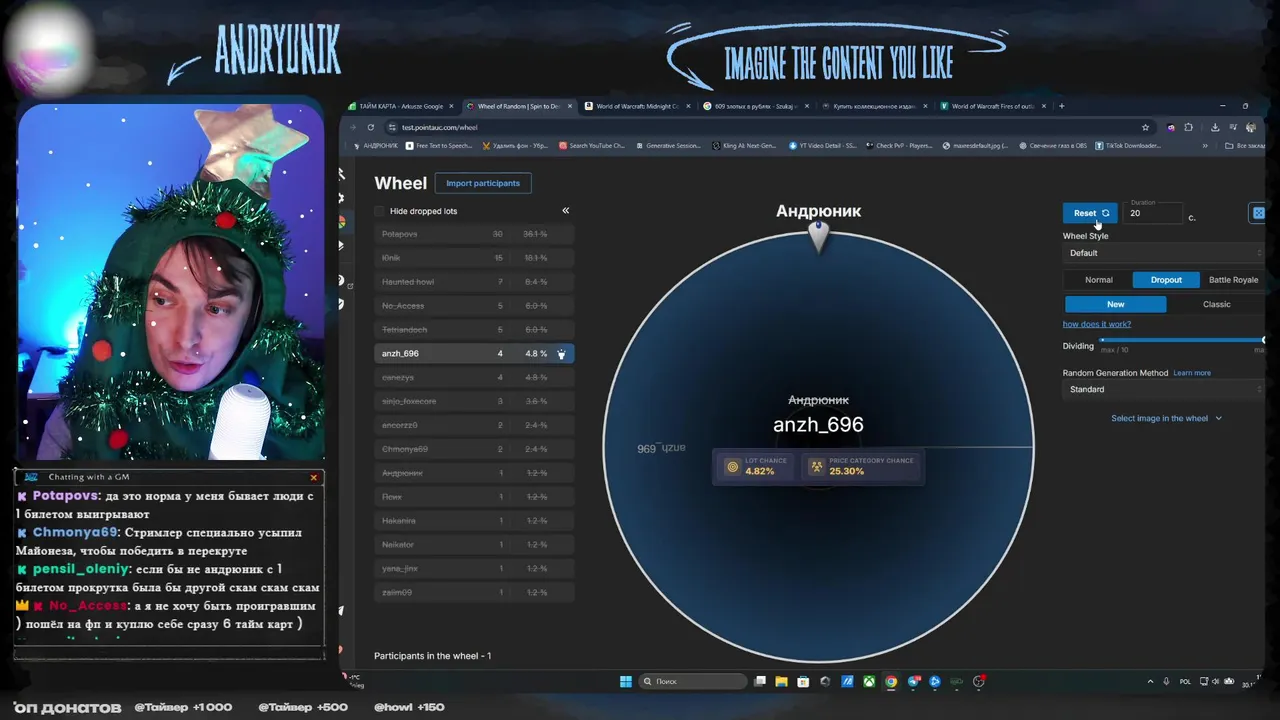Select the anzh_696 participant row
1280x720 pixels.
(x=474, y=353)
